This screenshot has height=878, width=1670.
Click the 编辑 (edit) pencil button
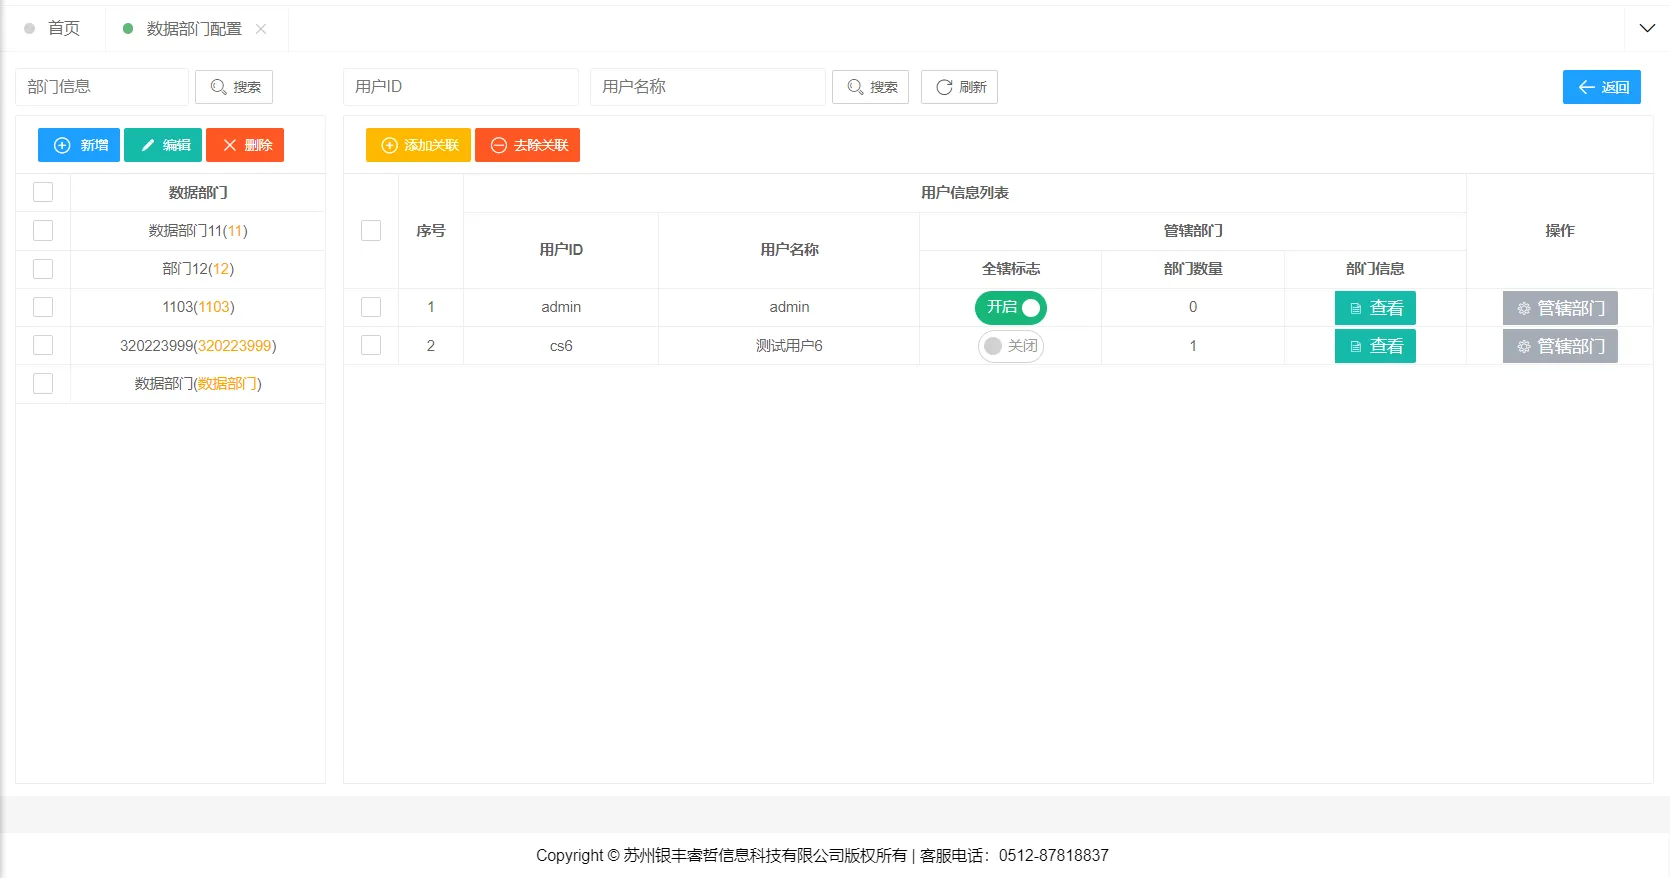[163, 145]
